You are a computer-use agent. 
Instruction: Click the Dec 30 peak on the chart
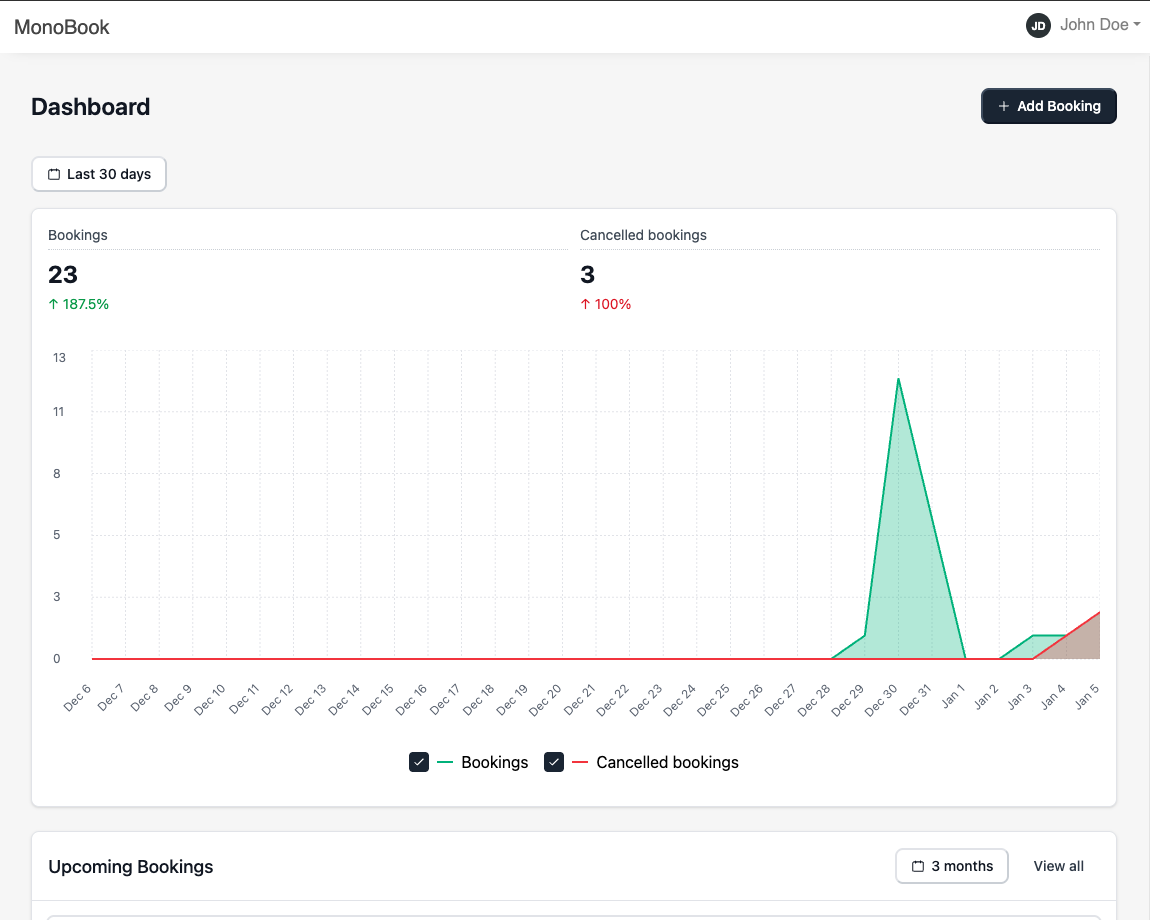coord(898,379)
